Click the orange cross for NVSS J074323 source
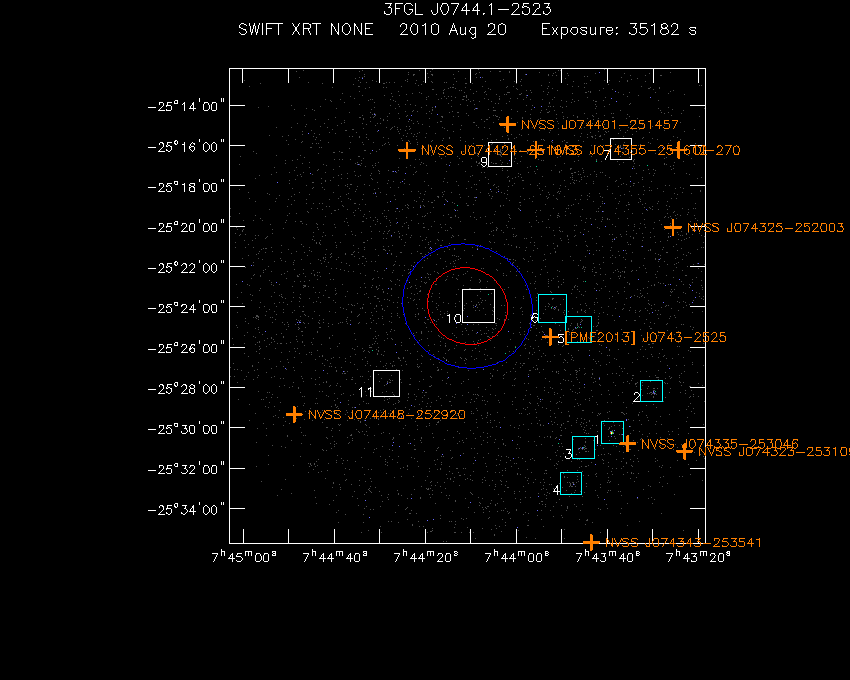 (x=684, y=451)
